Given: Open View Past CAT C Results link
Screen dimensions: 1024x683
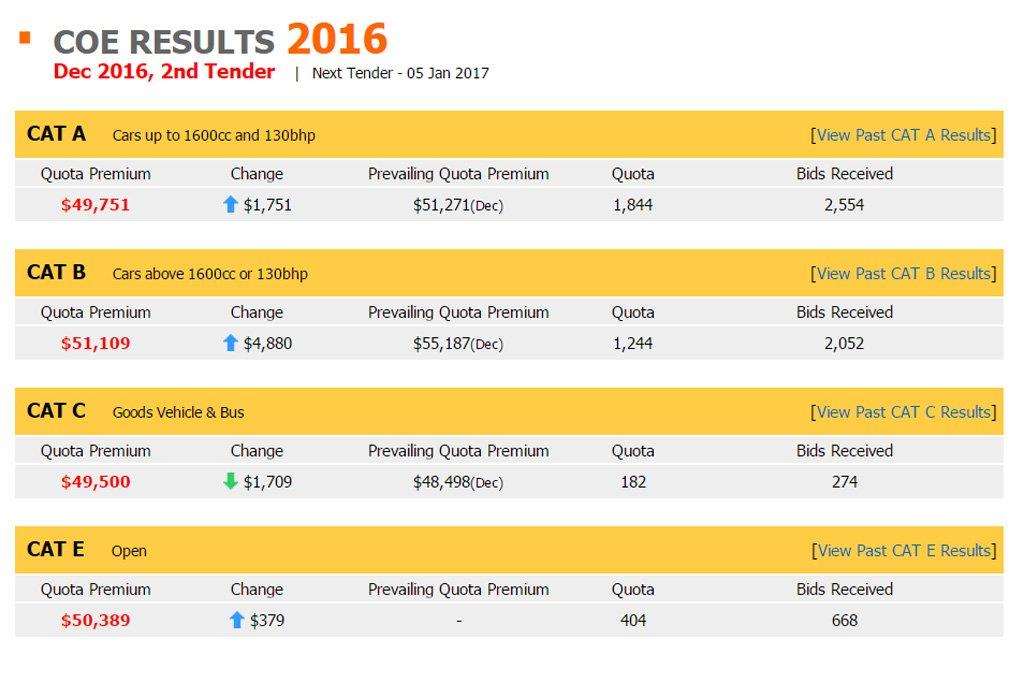Looking at the screenshot, I should [x=903, y=412].
